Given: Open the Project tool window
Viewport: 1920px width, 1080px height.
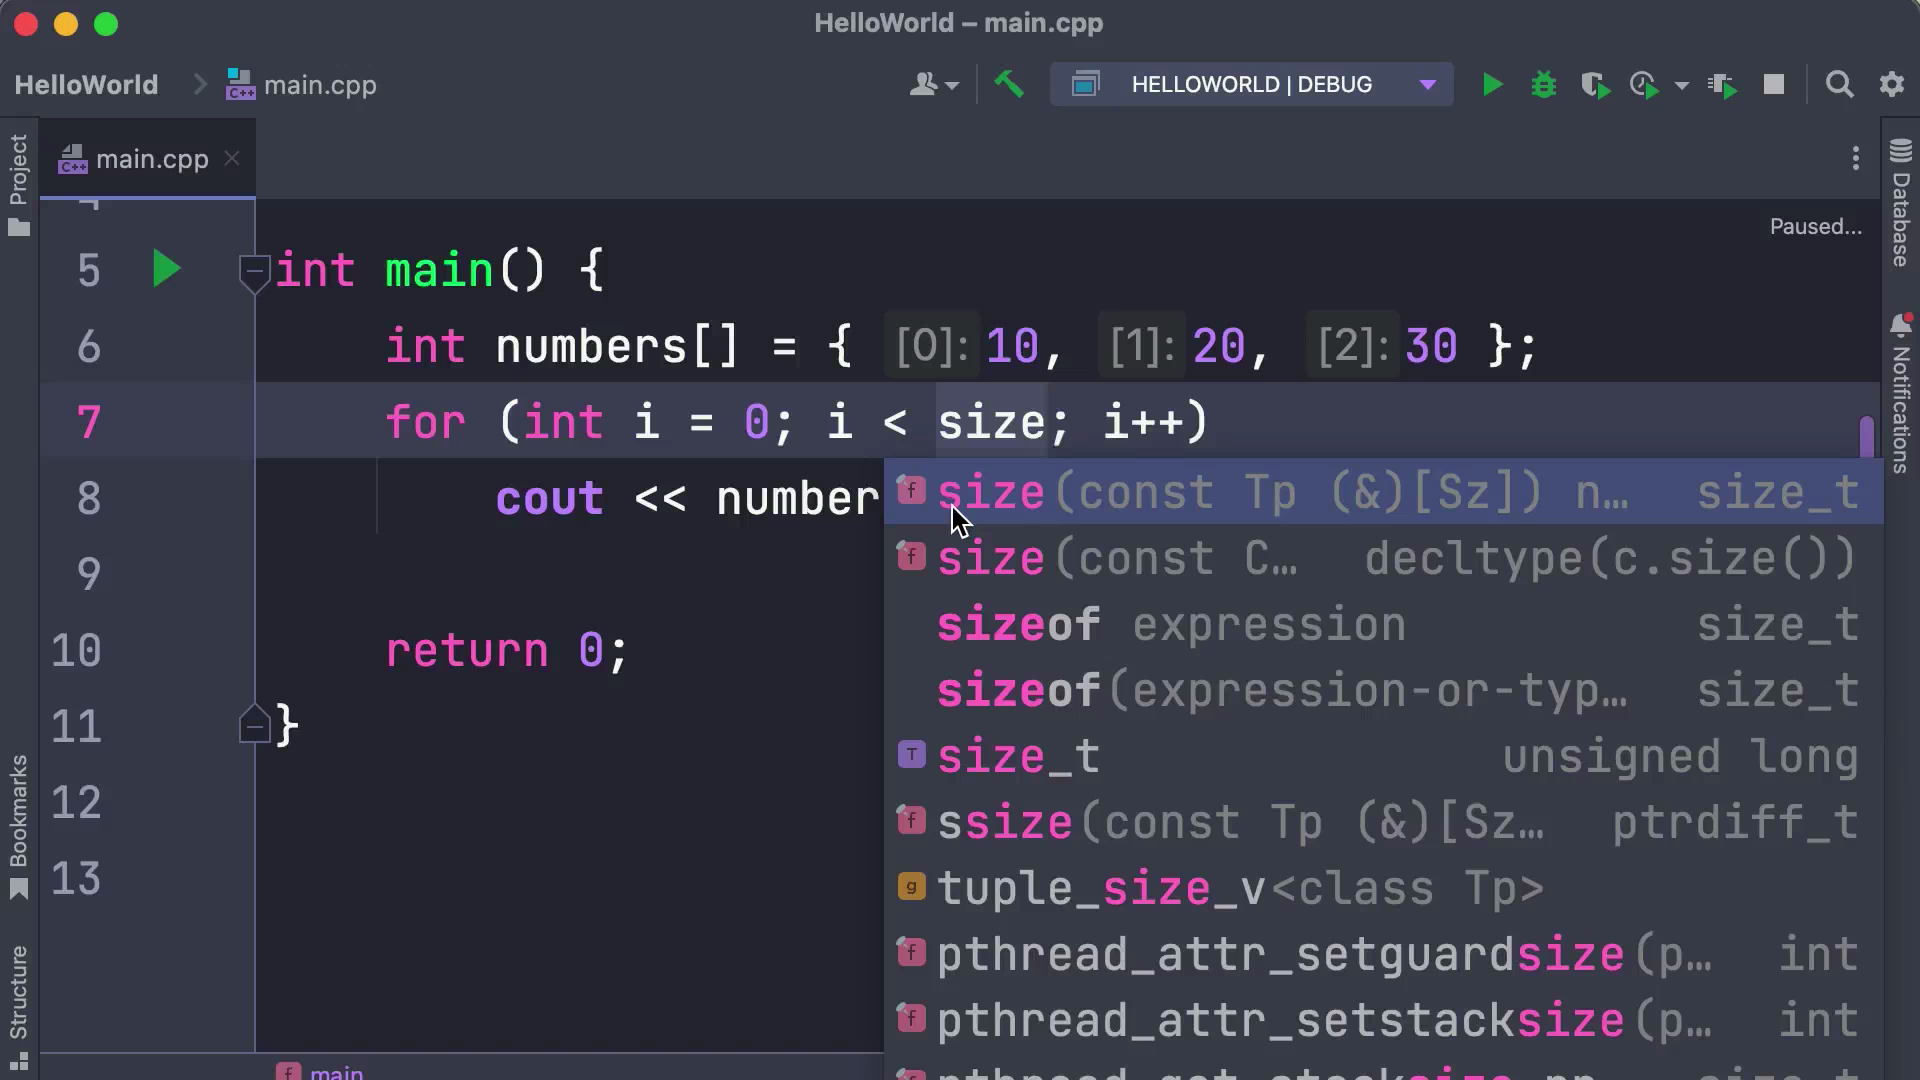Looking at the screenshot, I should pos(19,185).
